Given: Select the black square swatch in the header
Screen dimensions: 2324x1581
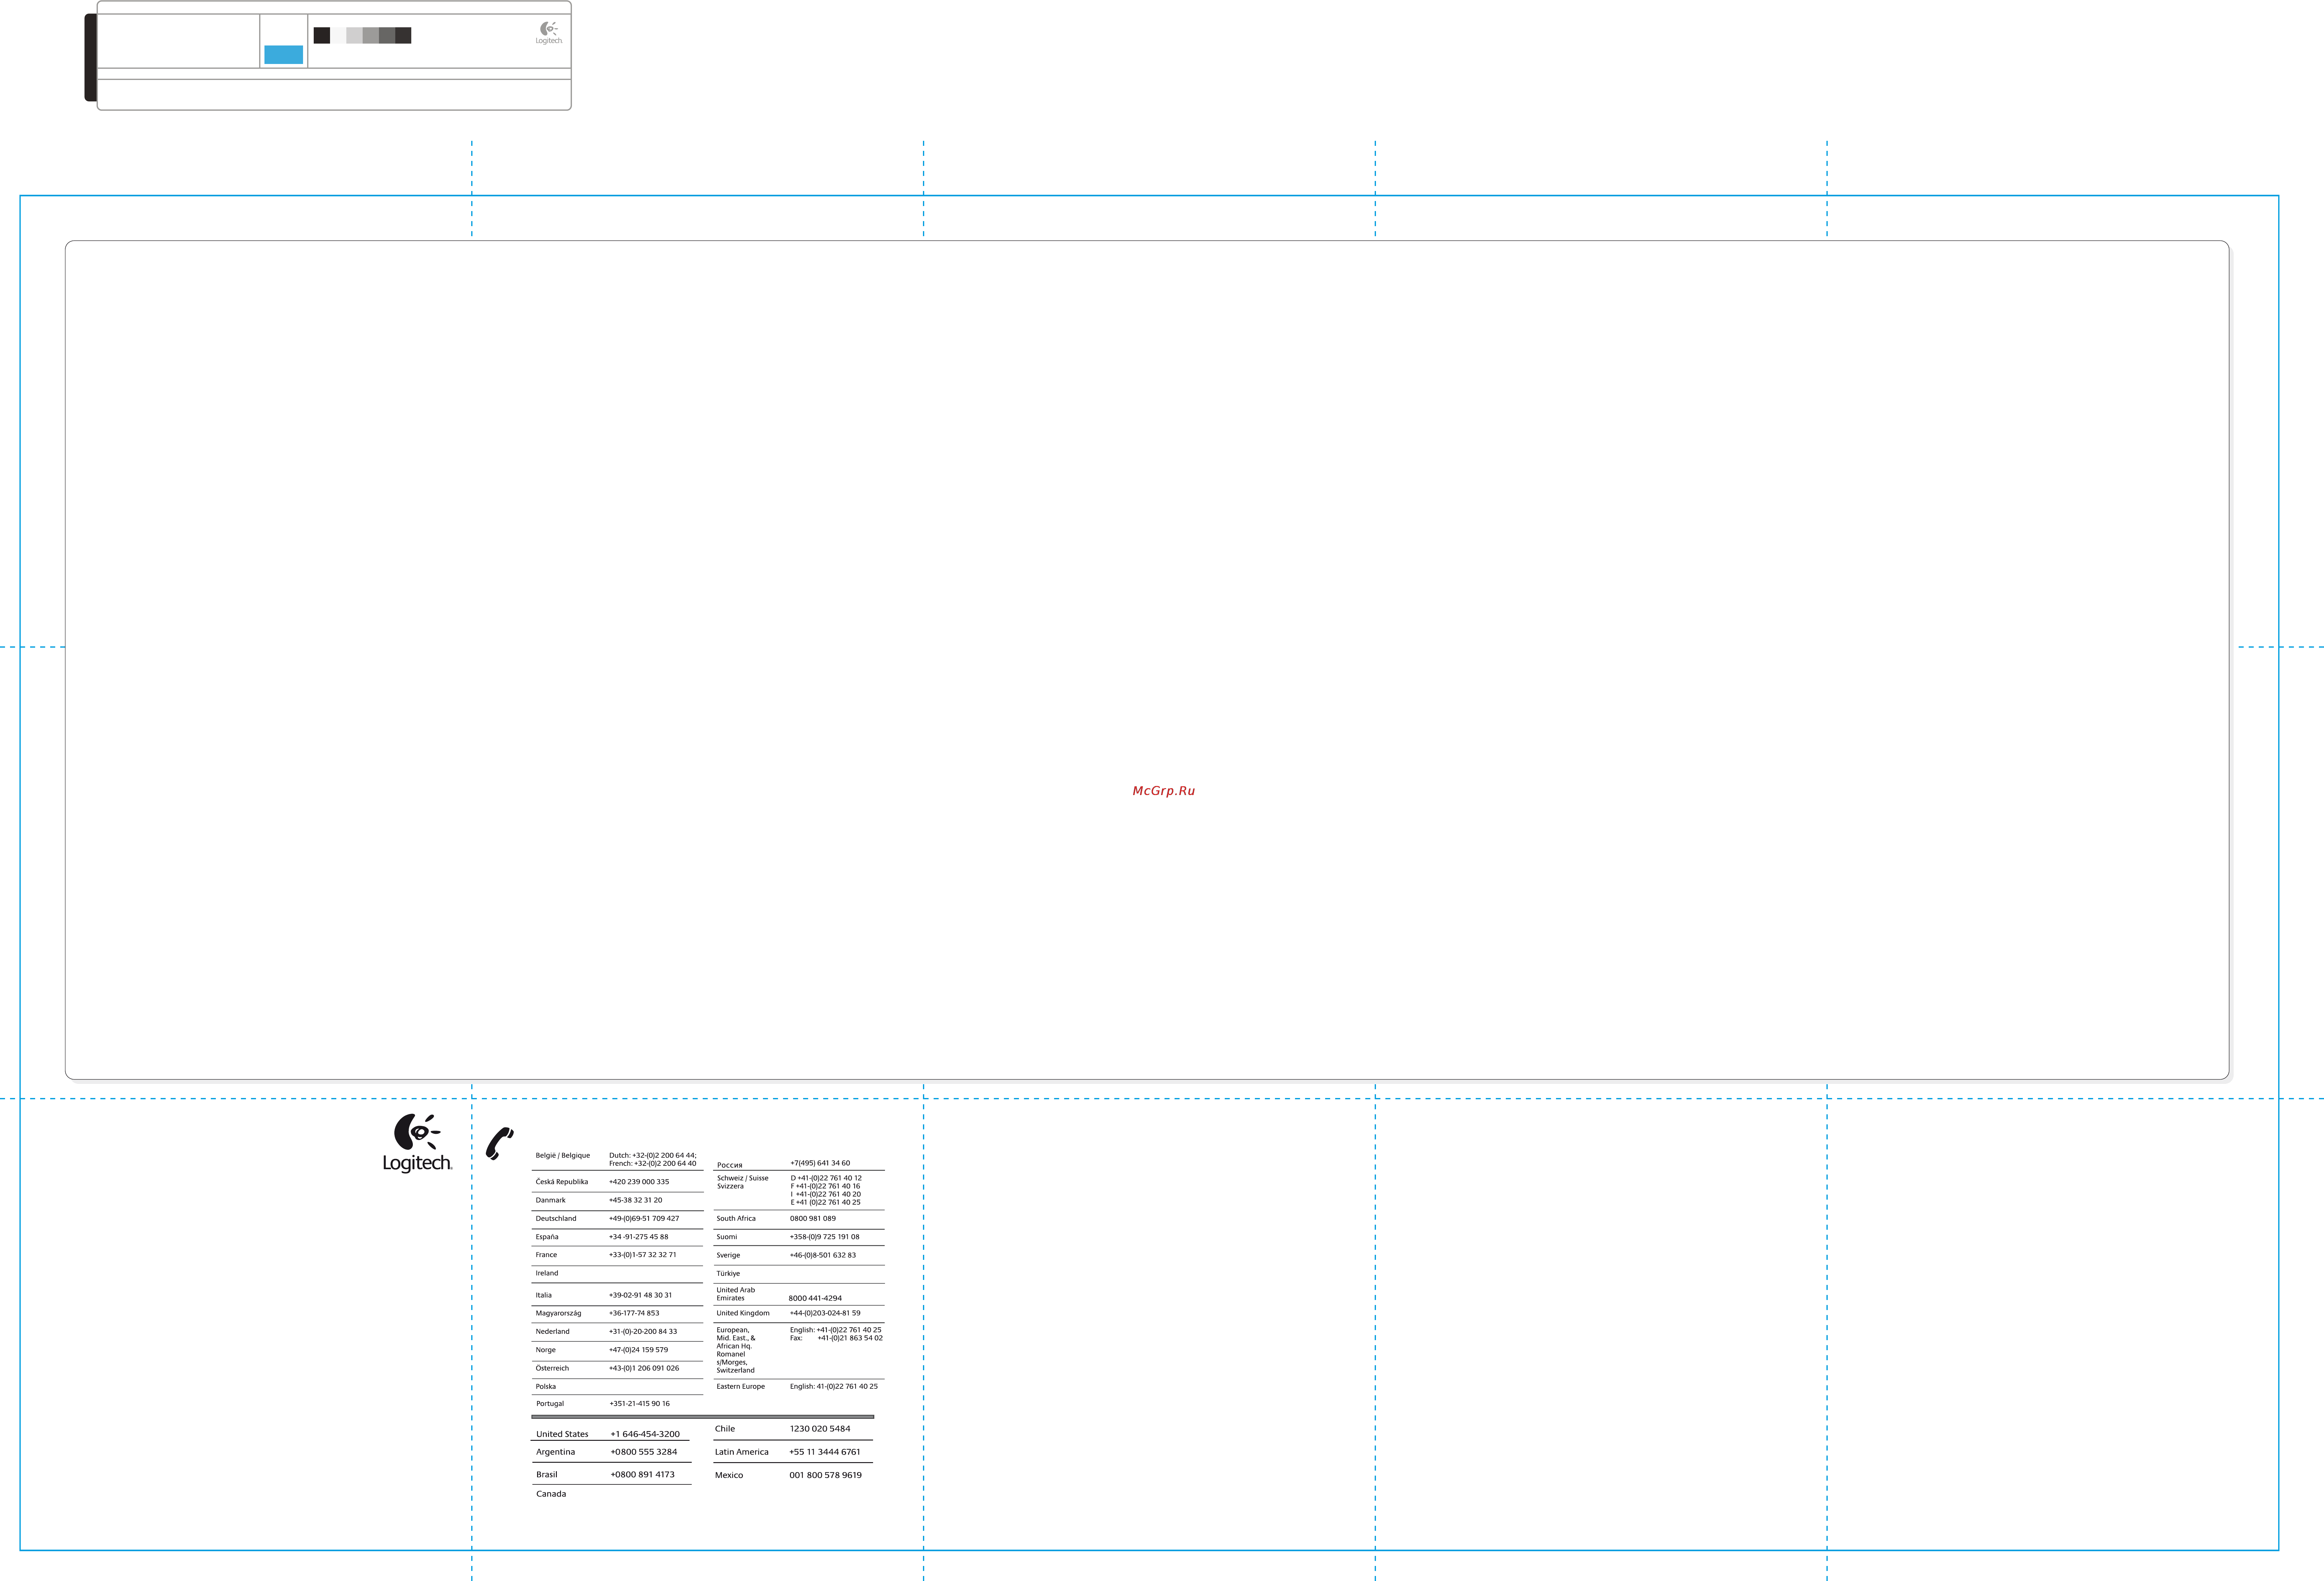Looking at the screenshot, I should tap(322, 35).
